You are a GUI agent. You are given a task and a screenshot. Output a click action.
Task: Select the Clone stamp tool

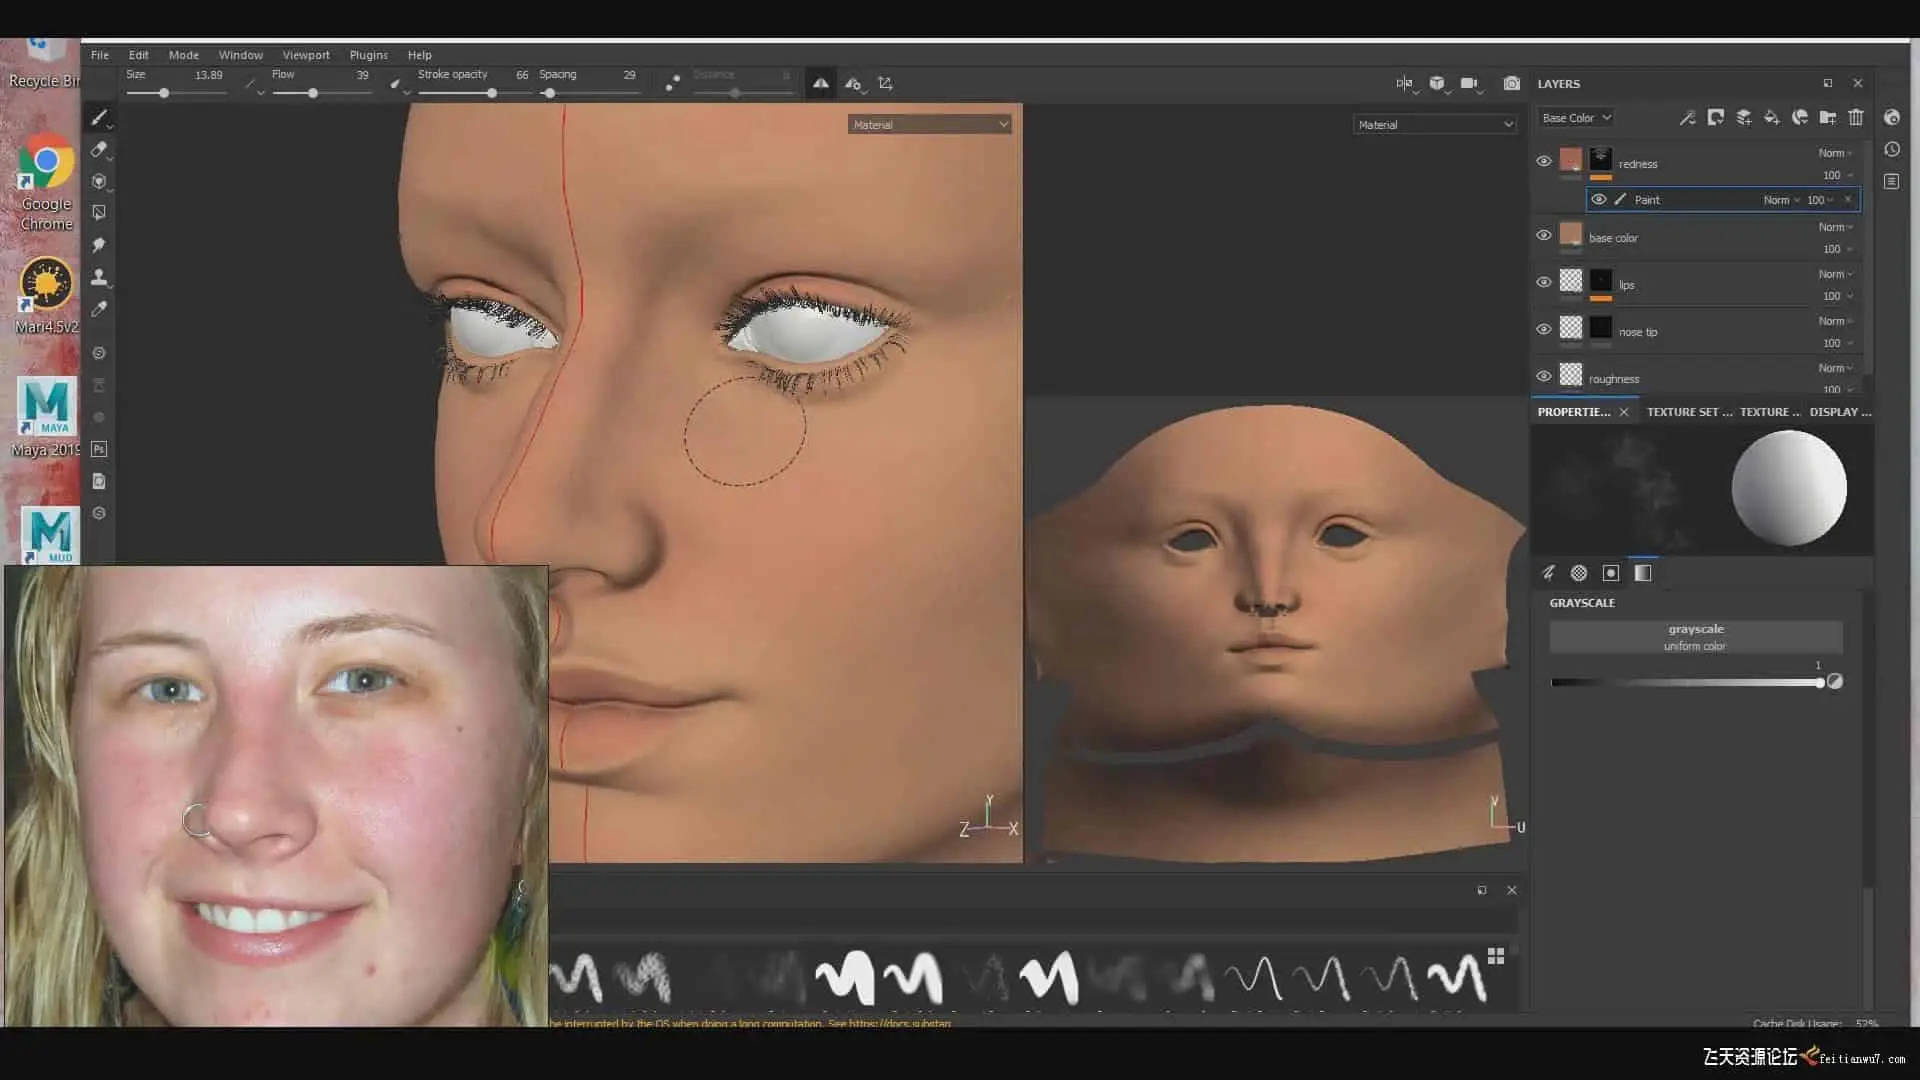98,277
